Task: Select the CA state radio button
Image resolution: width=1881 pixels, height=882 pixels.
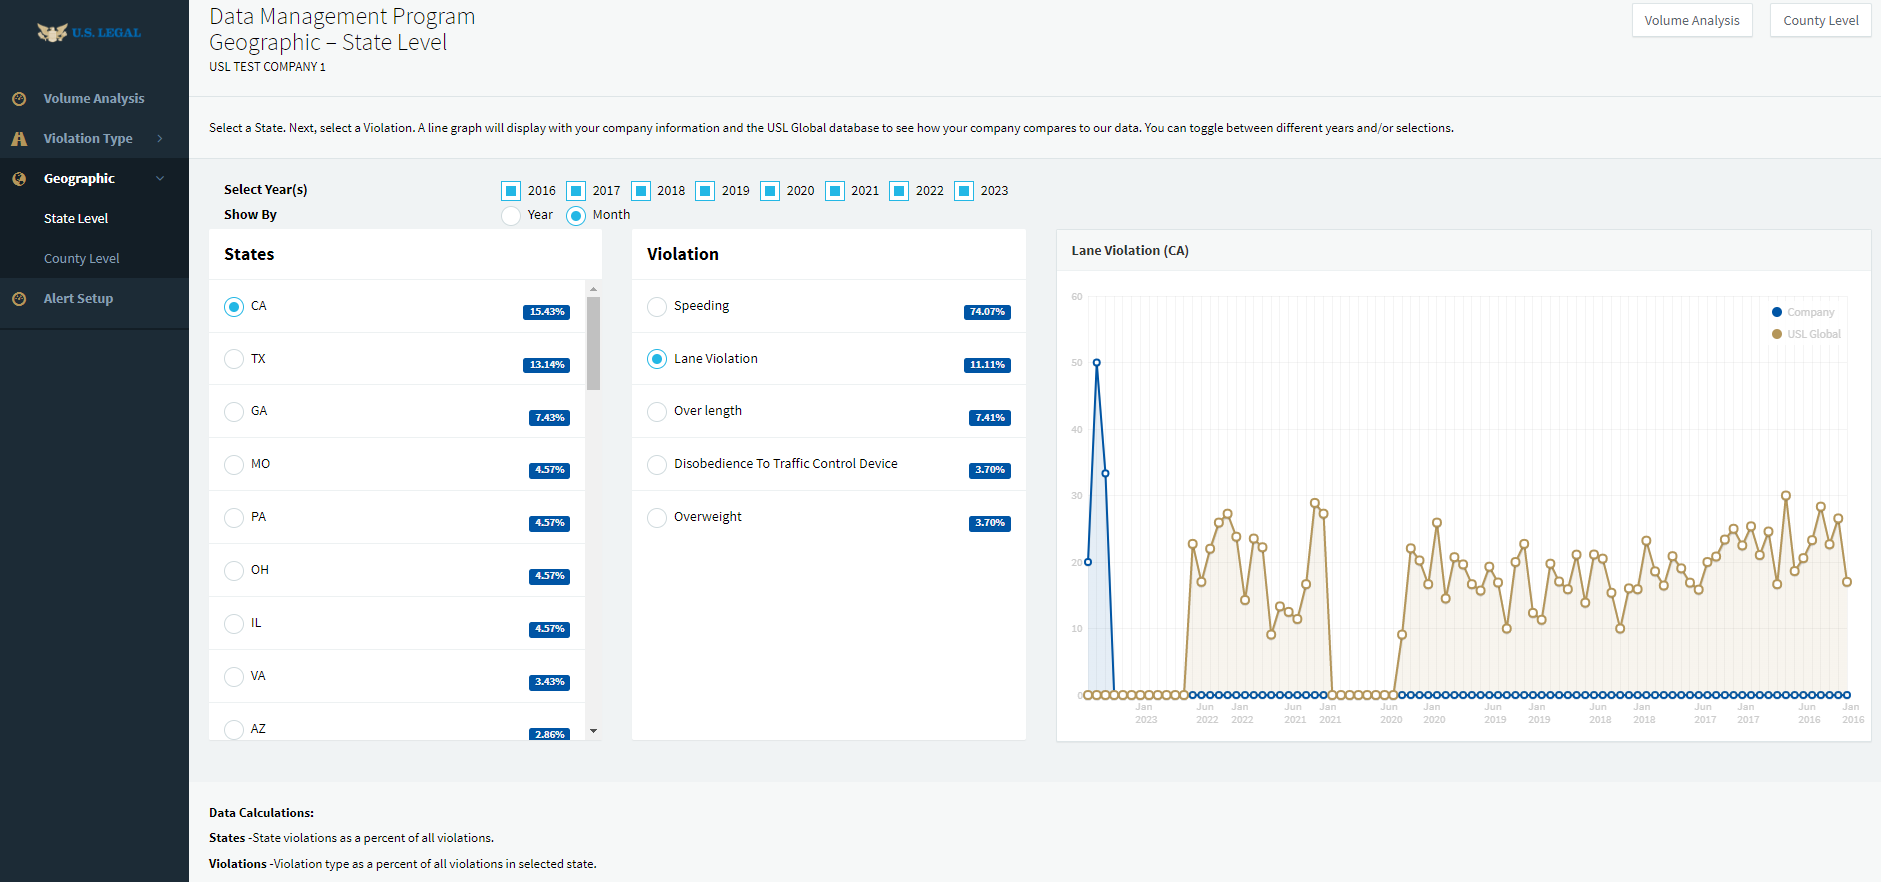Action: [x=234, y=307]
